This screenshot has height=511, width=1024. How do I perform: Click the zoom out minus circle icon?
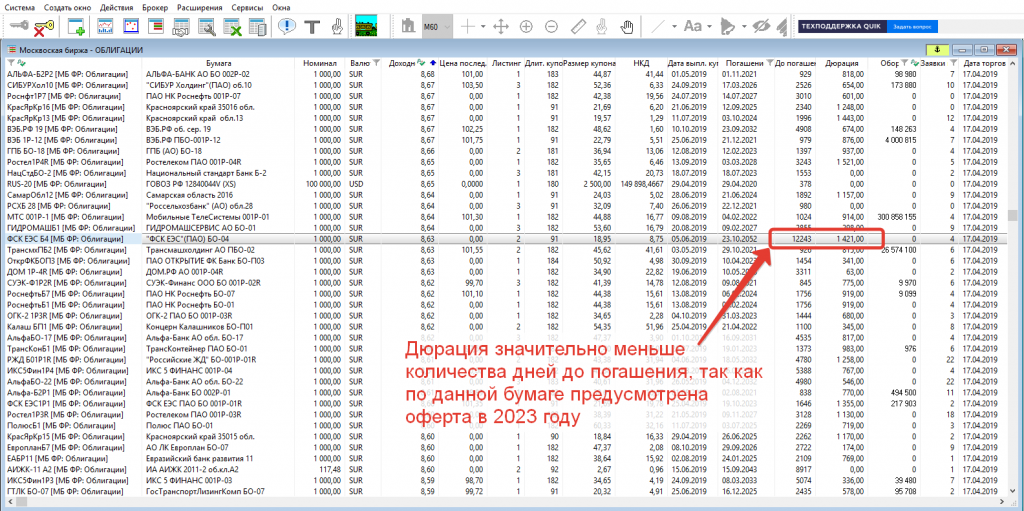[x=553, y=27]
